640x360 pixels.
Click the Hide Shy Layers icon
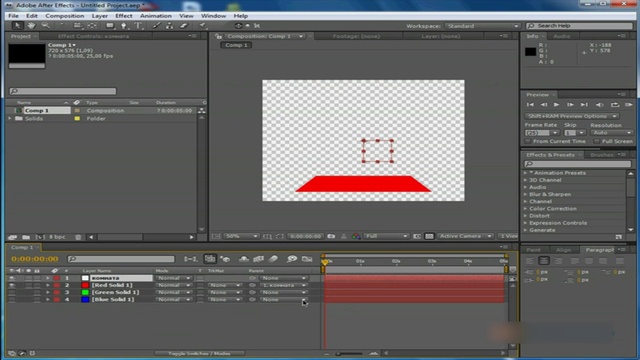(x=244, y=259)
